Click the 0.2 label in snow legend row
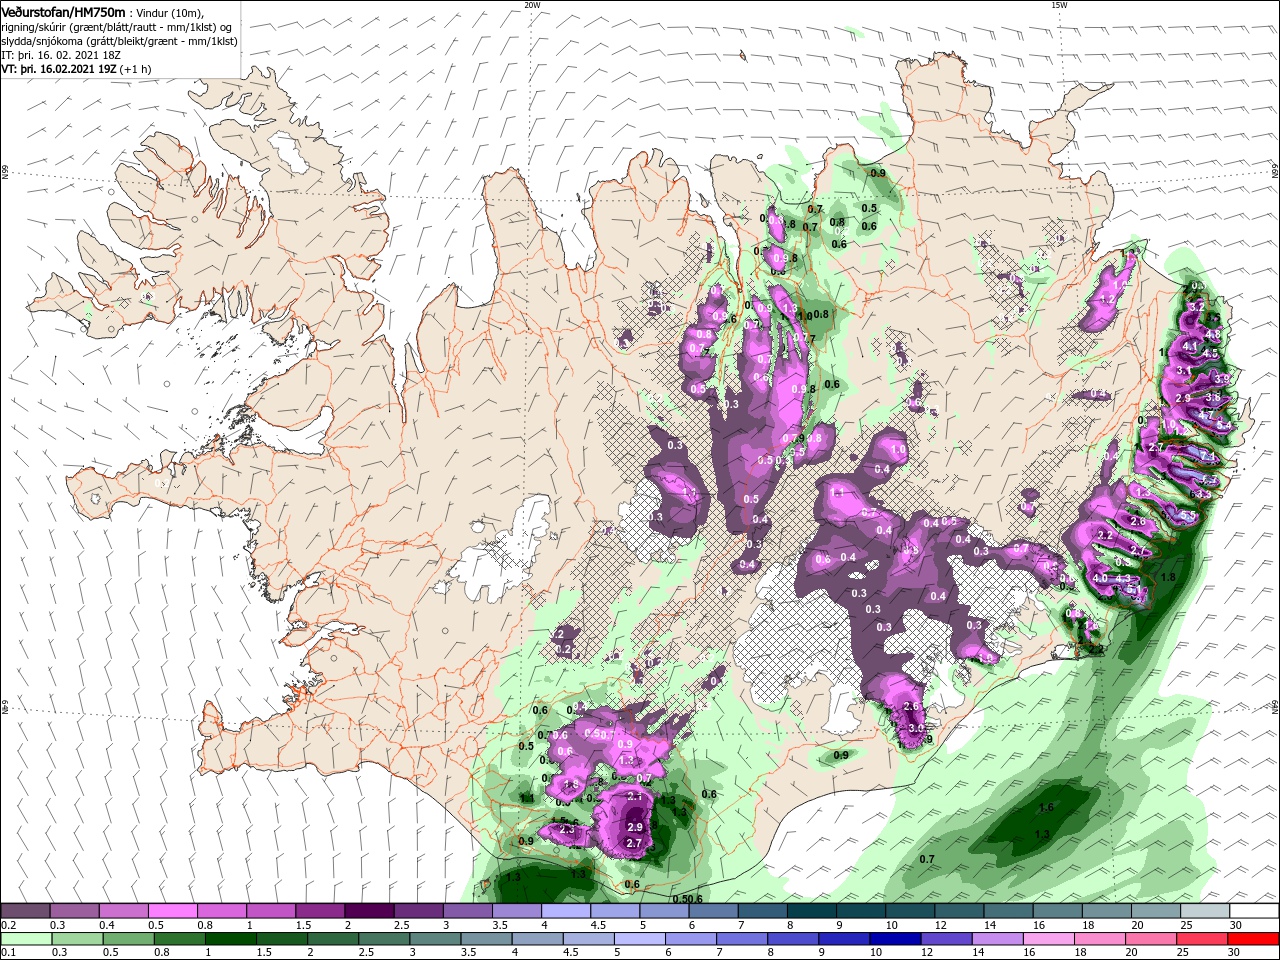This screenshot has width=1280, height=960. pos(8,925)
